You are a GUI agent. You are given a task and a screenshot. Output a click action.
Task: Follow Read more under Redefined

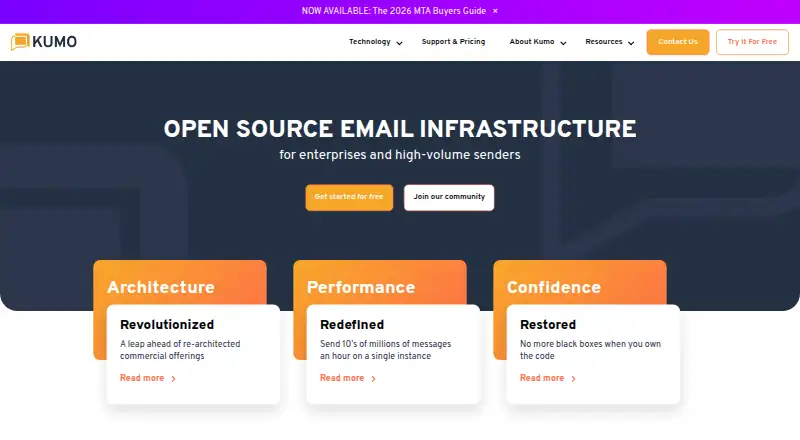click(342, 378)
